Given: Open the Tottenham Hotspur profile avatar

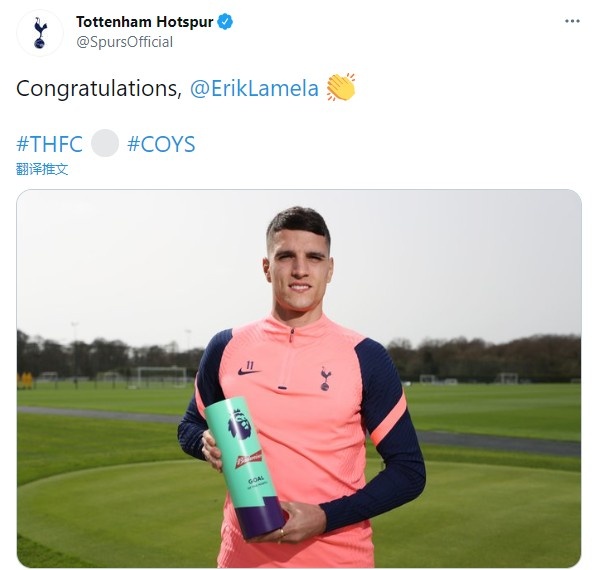Looking at the screenshot, I should pyautogui.click(x=40, y=33).
